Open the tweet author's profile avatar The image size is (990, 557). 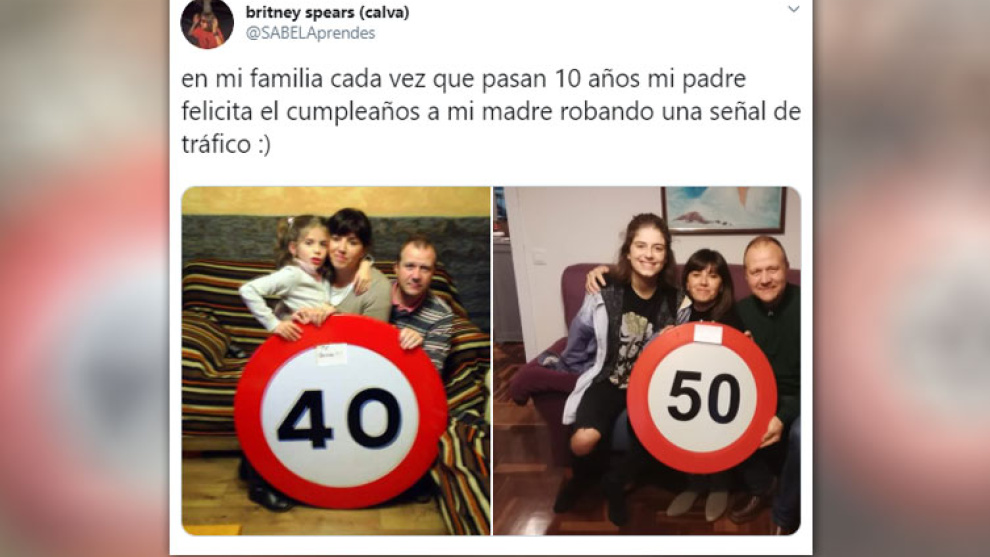coord(207,22)
